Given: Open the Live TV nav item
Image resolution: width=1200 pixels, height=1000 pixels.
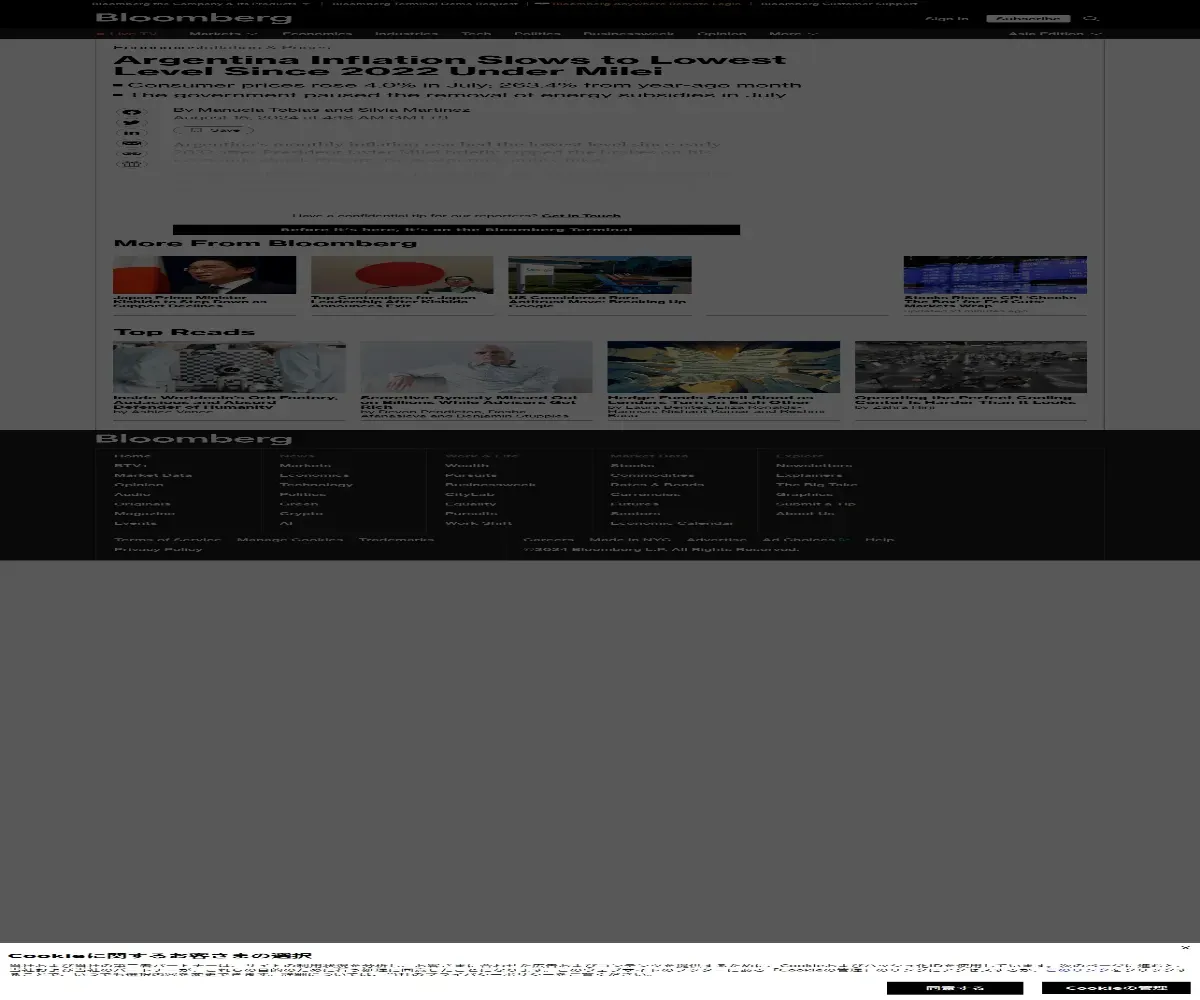Looking at the screenshot, I should point(126,34).
